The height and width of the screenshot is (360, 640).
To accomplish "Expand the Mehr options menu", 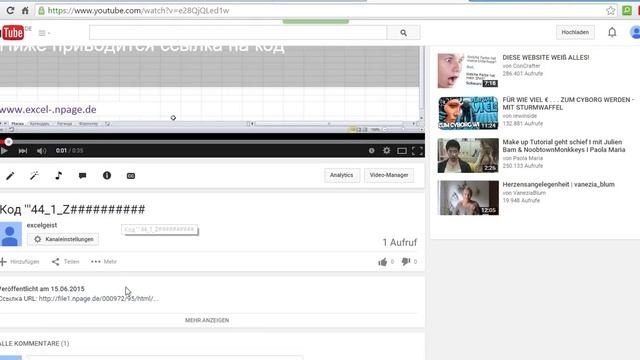I will [104, 262].
